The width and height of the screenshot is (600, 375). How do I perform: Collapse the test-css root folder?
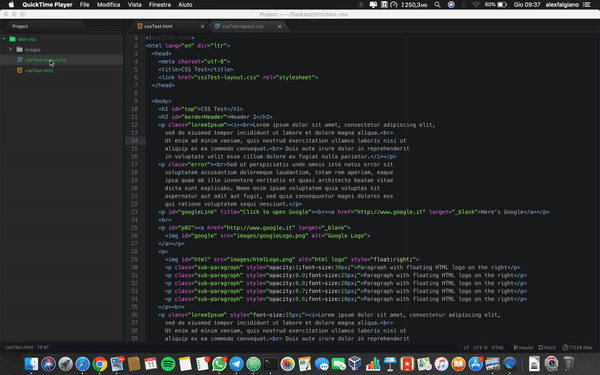(3, 39)
